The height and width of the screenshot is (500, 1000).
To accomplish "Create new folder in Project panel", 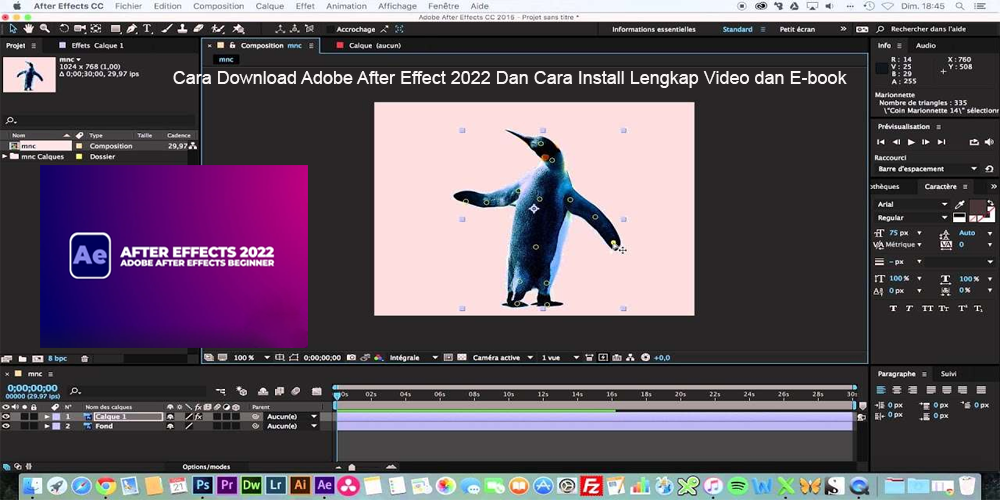I will click(x=22, y=359).
